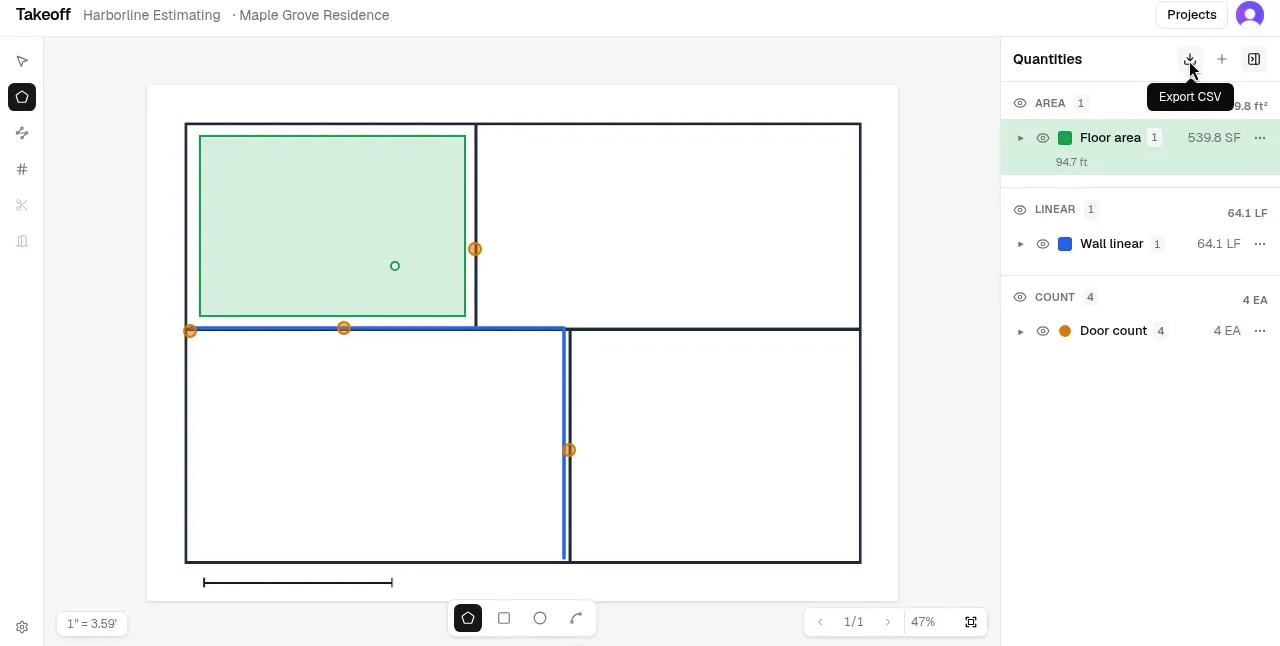Expand the Door count row

1021,331
